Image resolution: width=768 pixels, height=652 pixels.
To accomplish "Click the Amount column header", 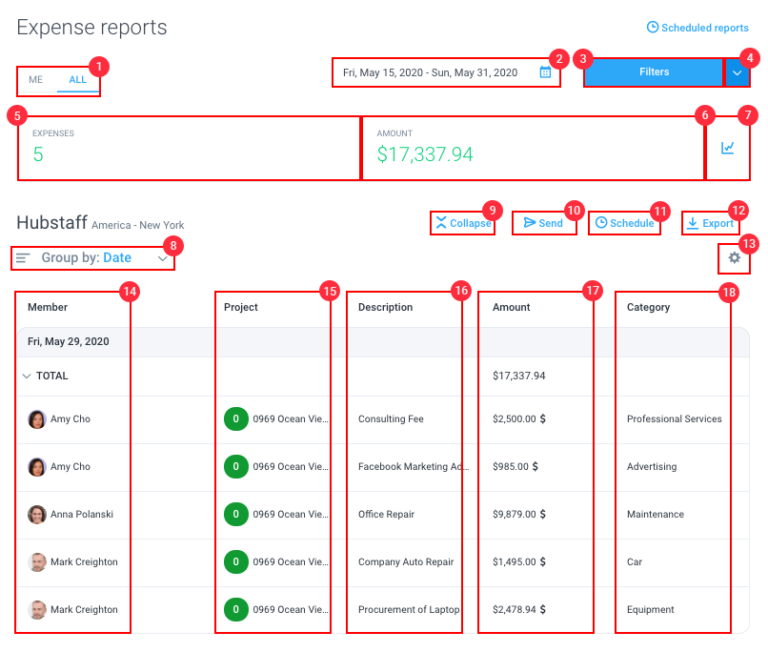I will [511, 307].
